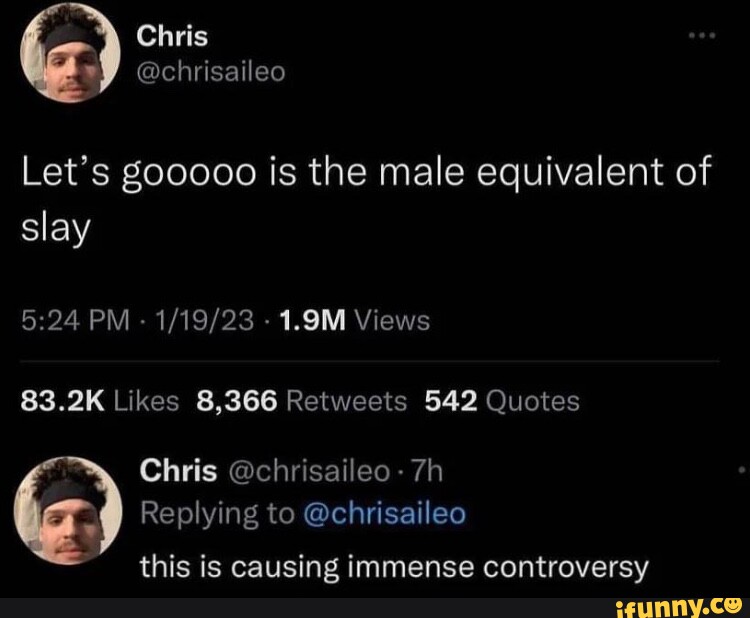
Task: Open the three-dot more options menu
Action: pyautogui.click(x=702, y=35)
